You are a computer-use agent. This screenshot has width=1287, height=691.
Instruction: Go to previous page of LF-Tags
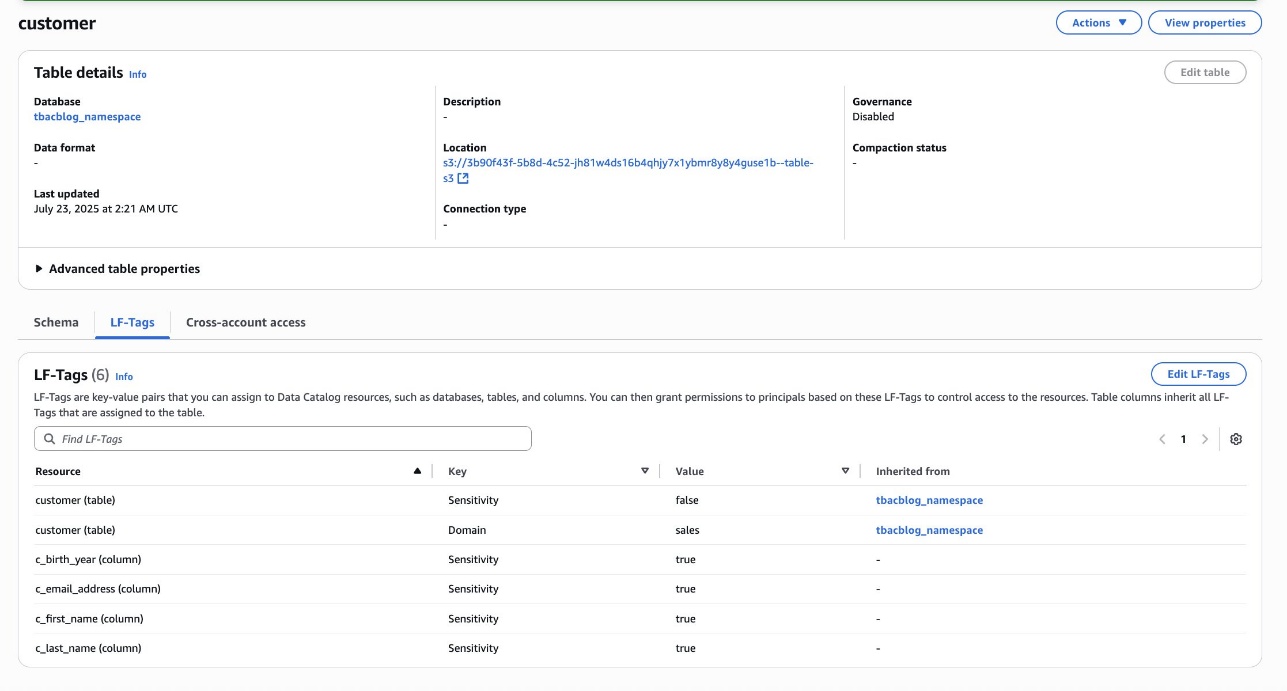tap(1162, 439)
